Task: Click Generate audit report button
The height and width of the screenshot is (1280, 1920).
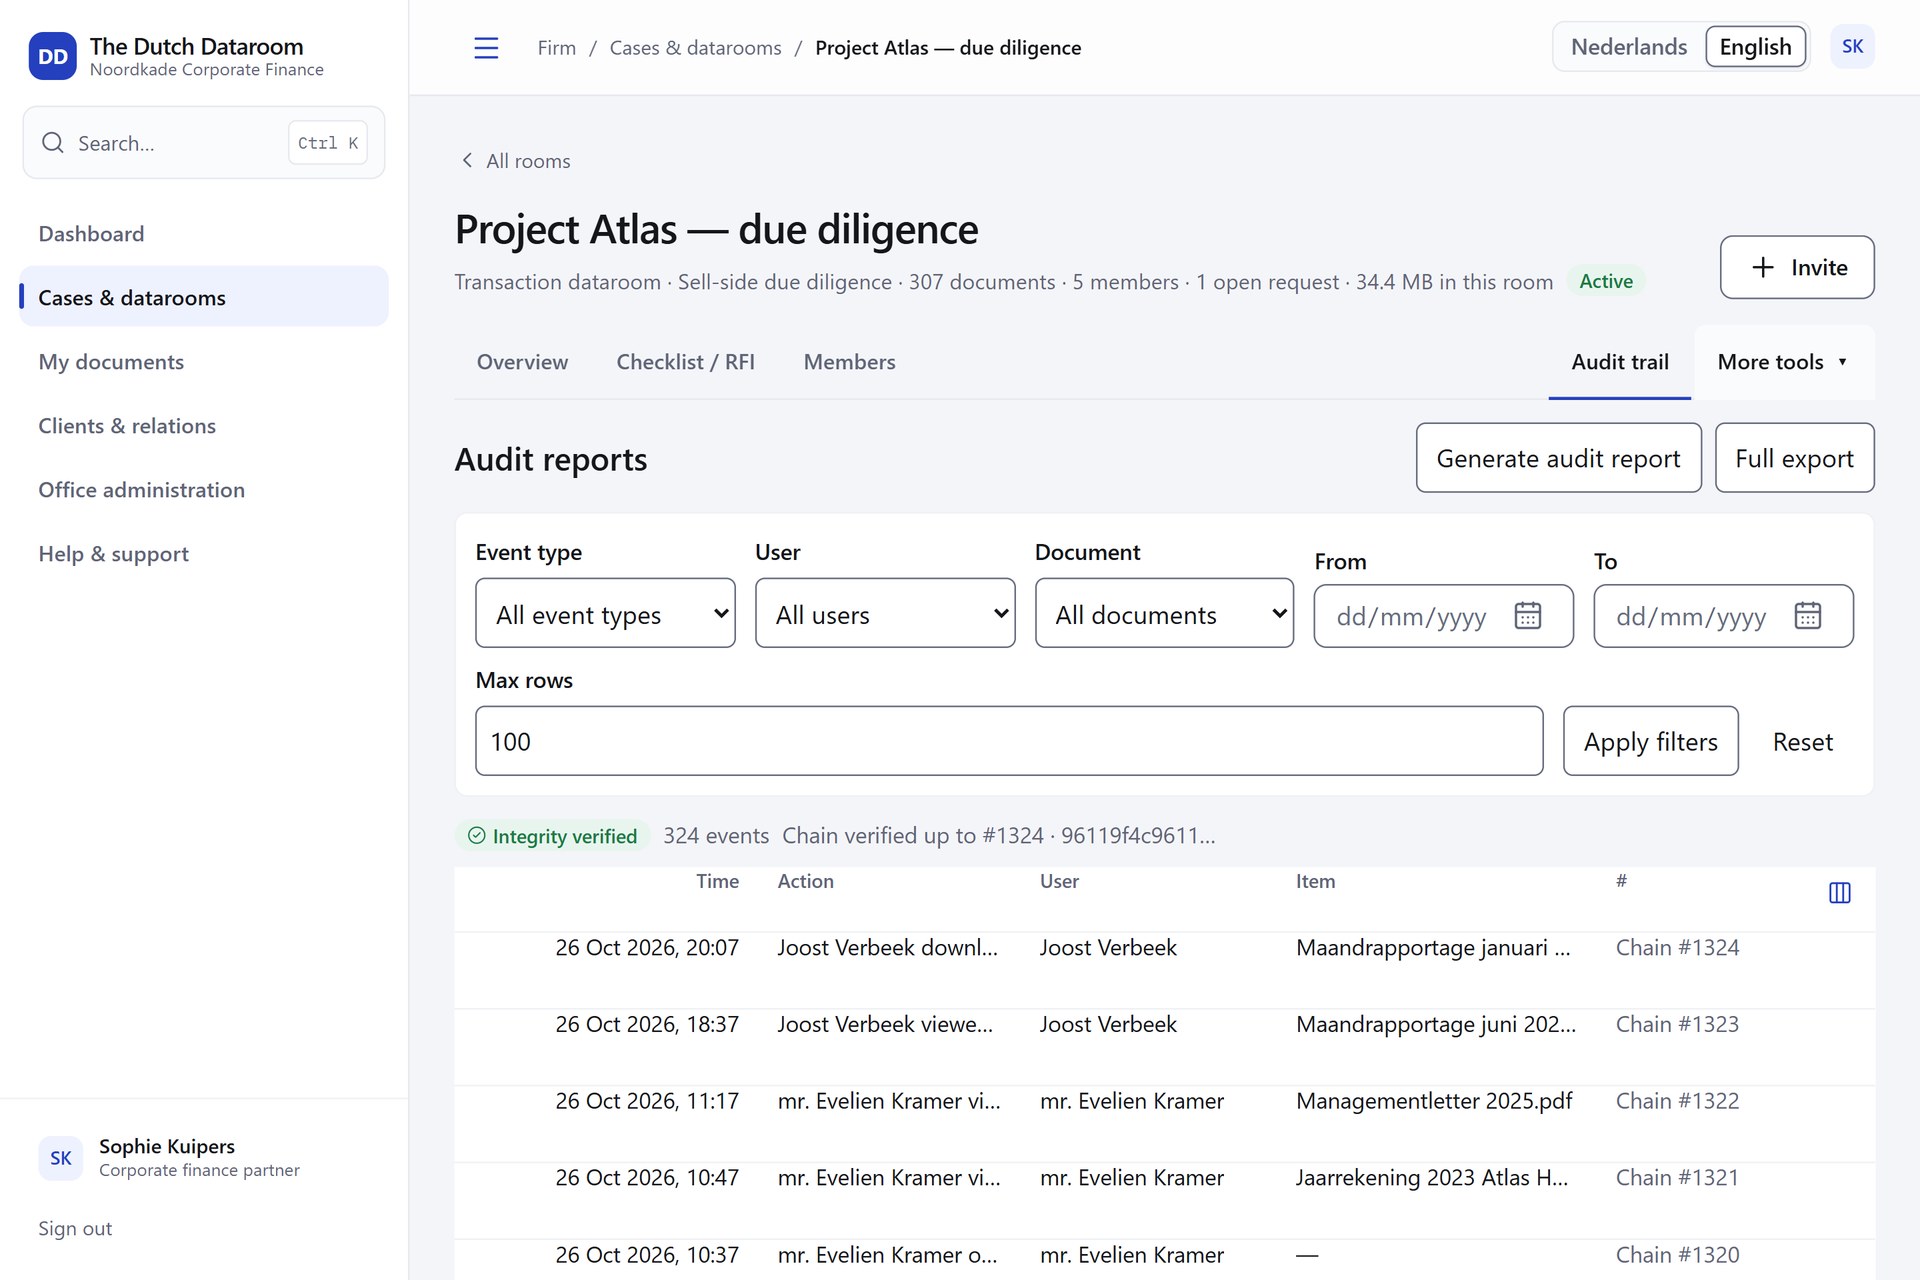Action: 1558,458
